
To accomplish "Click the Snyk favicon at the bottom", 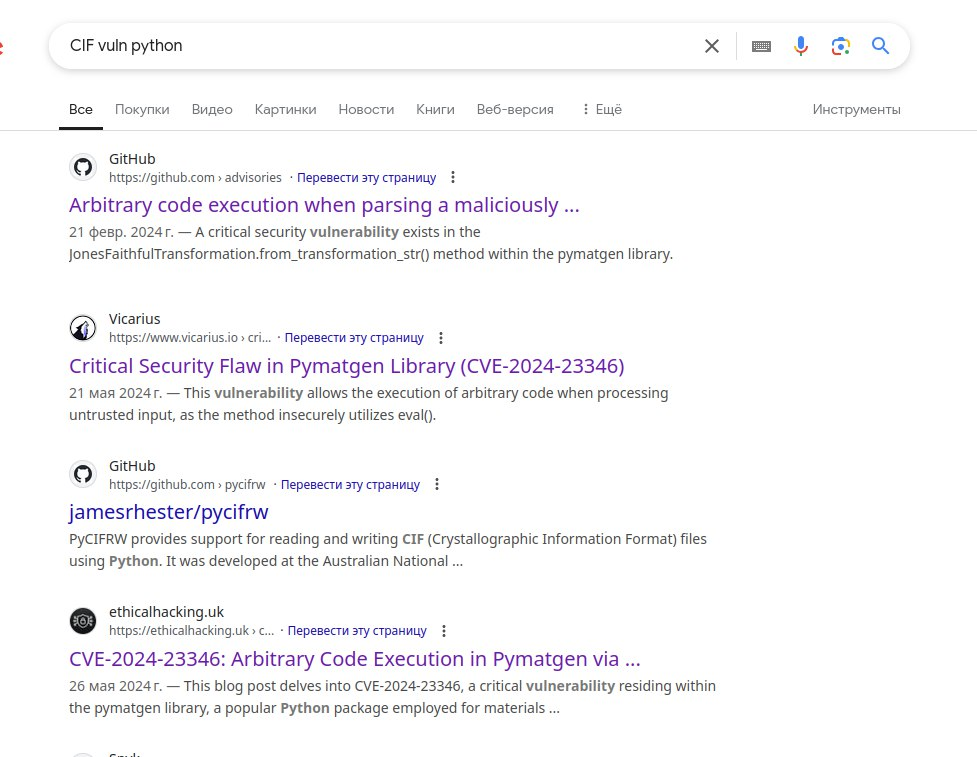I will [x=83, y=753].
